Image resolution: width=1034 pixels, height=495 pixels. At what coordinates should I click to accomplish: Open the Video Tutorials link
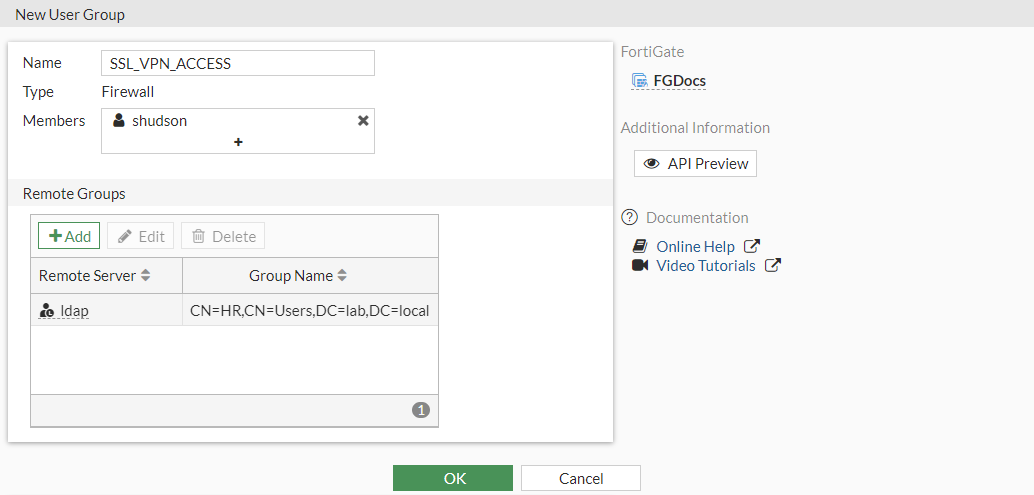705,265
